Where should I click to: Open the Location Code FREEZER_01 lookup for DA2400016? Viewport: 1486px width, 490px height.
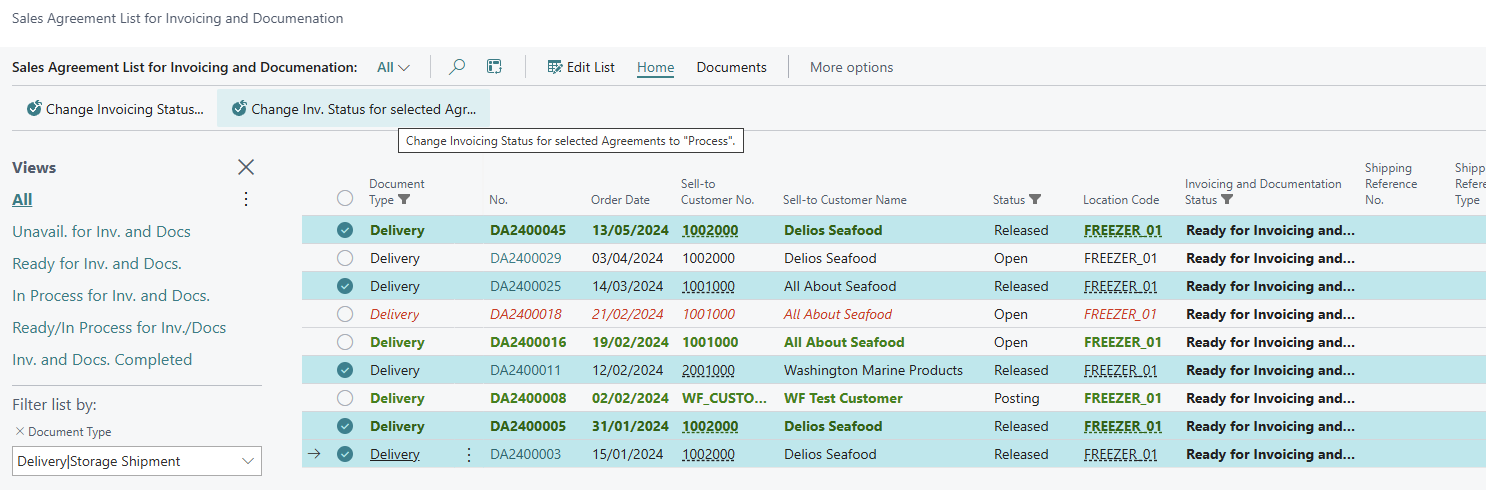(x=1122, y=342)
